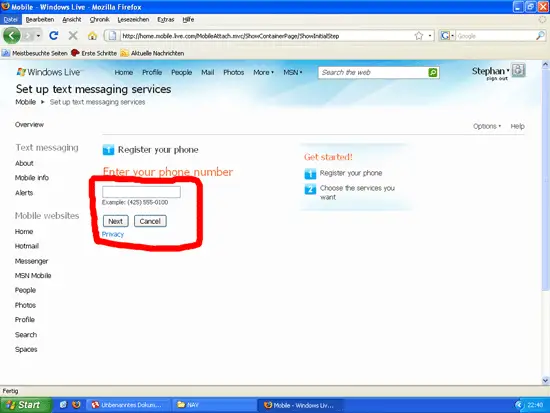Switch to Unbenanntes Dokument taskbar item
This screenshot has width=550, height=413.
tap(128, 405)
